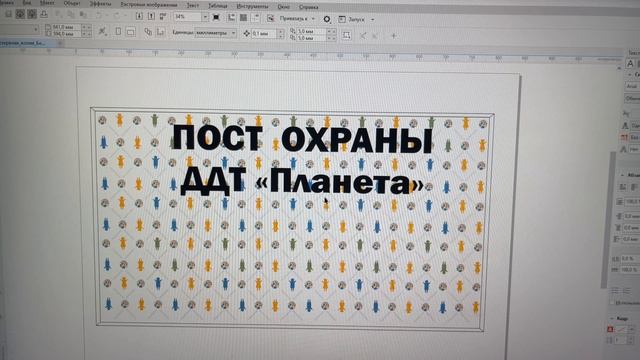The height and width of the screenshot is (360, 640).
Task: Click the nudge distance spinner arrows
Action: [280, 34]
